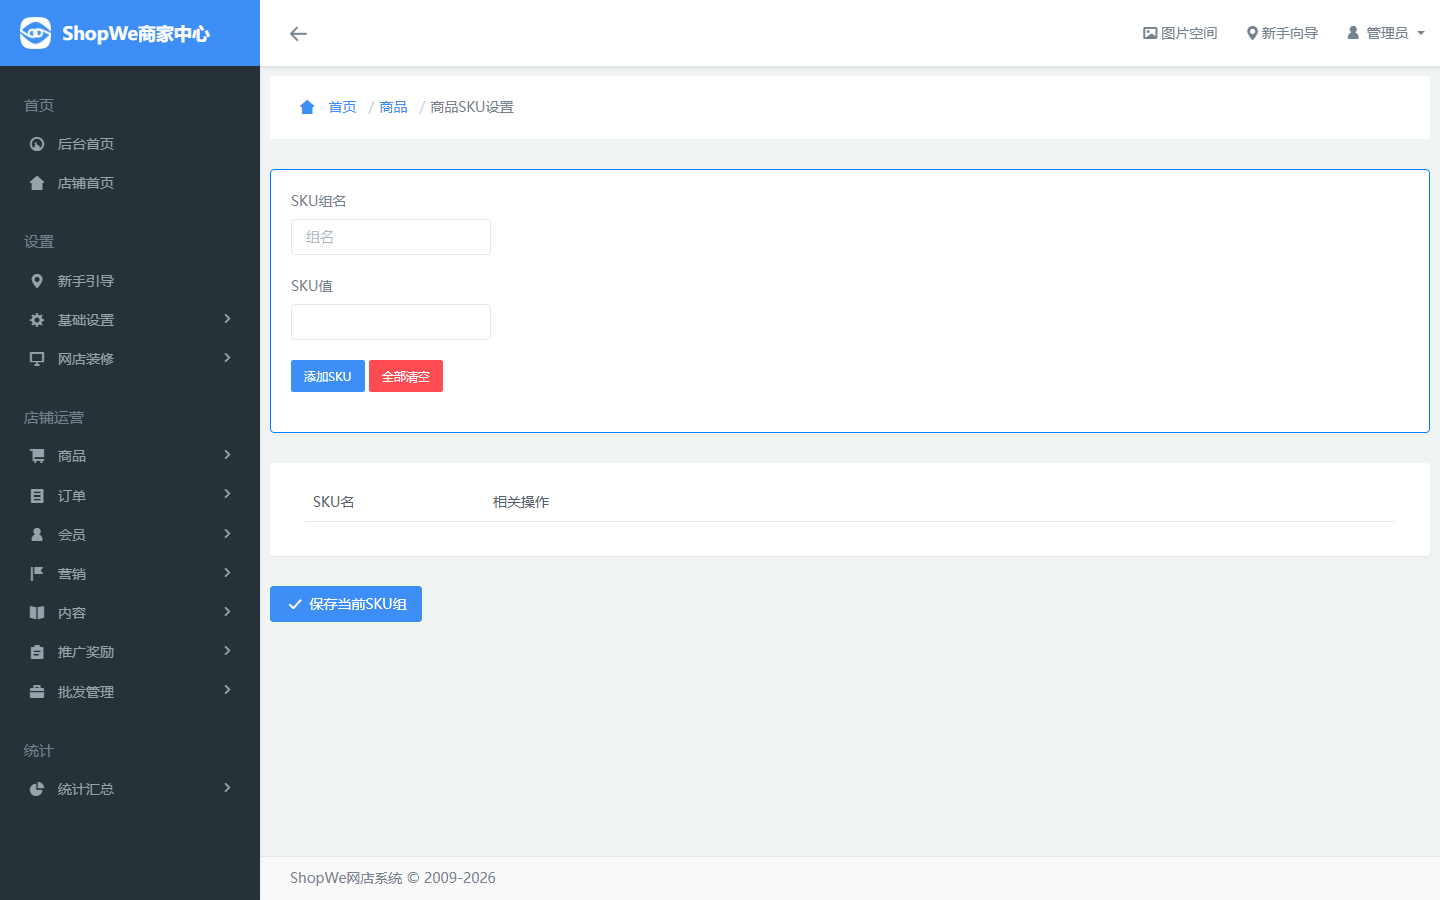Click 订单 list icon
This screenshot has height=900, width=1440.
tap(37, 496)
